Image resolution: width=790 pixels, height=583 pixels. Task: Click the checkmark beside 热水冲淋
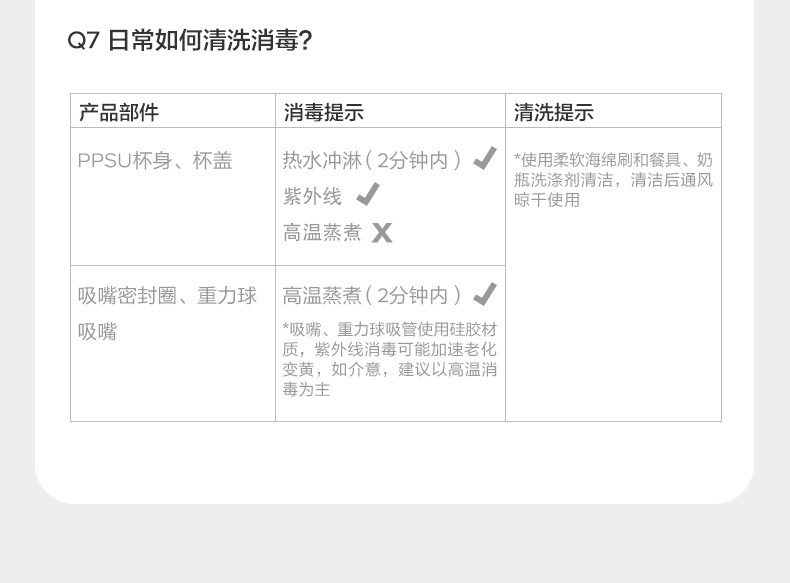(x=485, y=158)
